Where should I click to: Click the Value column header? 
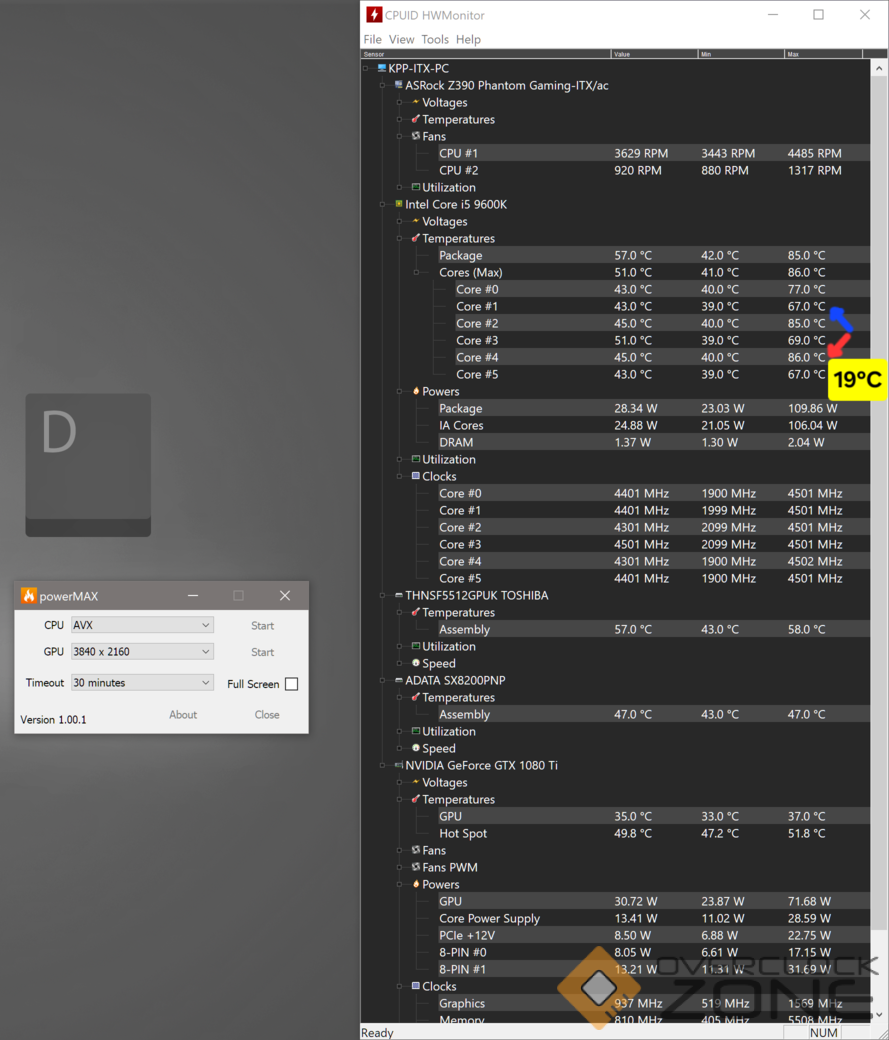click(654, 54)
